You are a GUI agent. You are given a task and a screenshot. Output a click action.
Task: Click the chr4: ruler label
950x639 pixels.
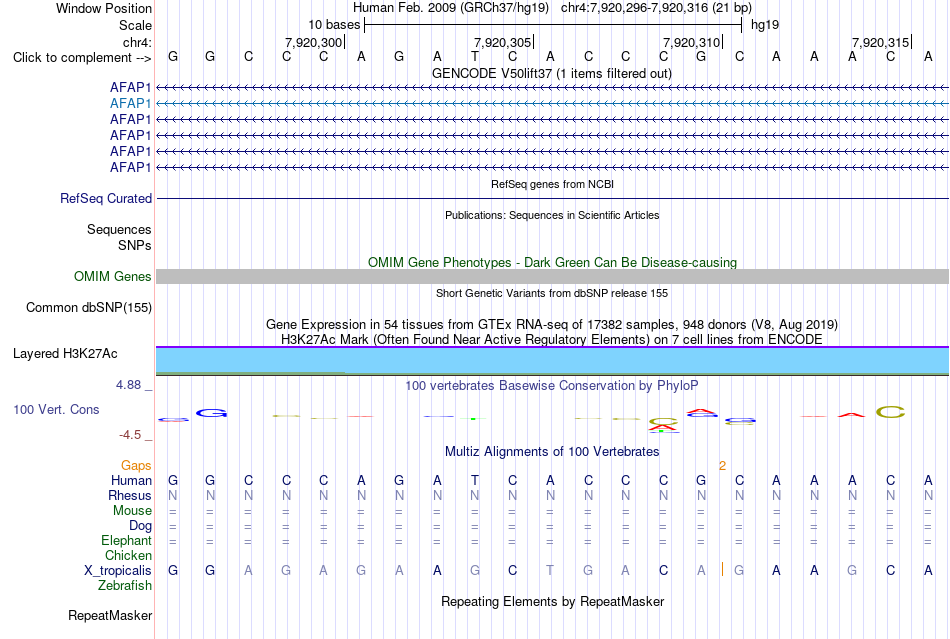[x=137, y=42]
